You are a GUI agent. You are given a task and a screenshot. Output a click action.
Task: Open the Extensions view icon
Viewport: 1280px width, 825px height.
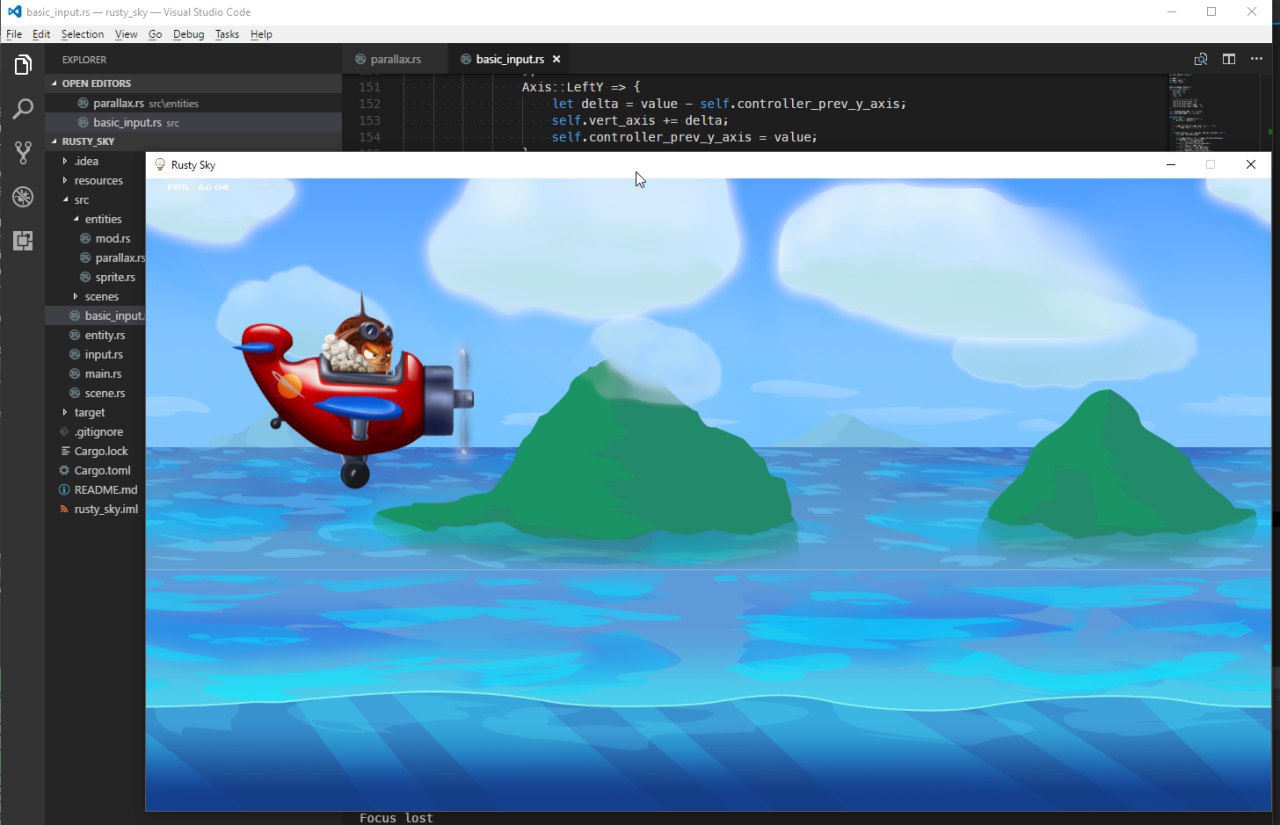tap(22, 240)
